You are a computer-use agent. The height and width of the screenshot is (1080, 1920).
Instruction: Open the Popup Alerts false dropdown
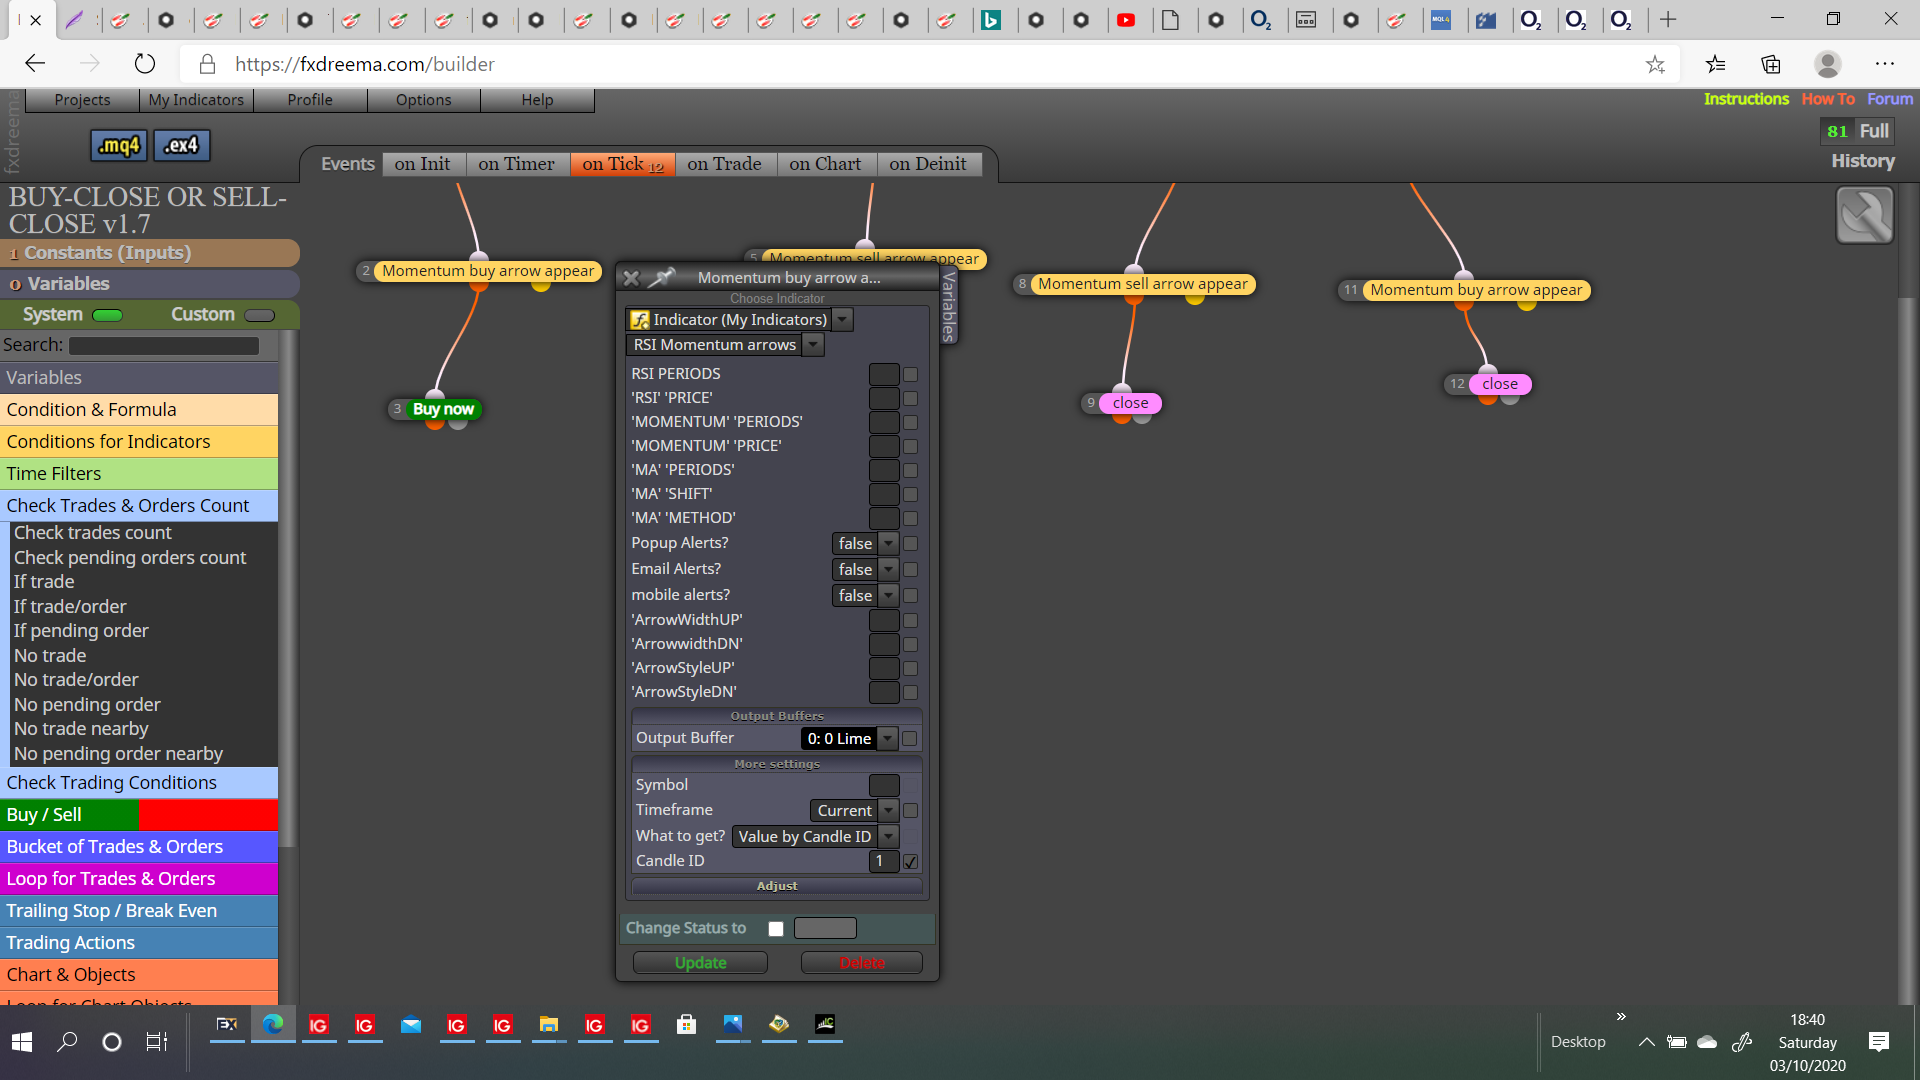pyautogui.click(x=865, y=543)
